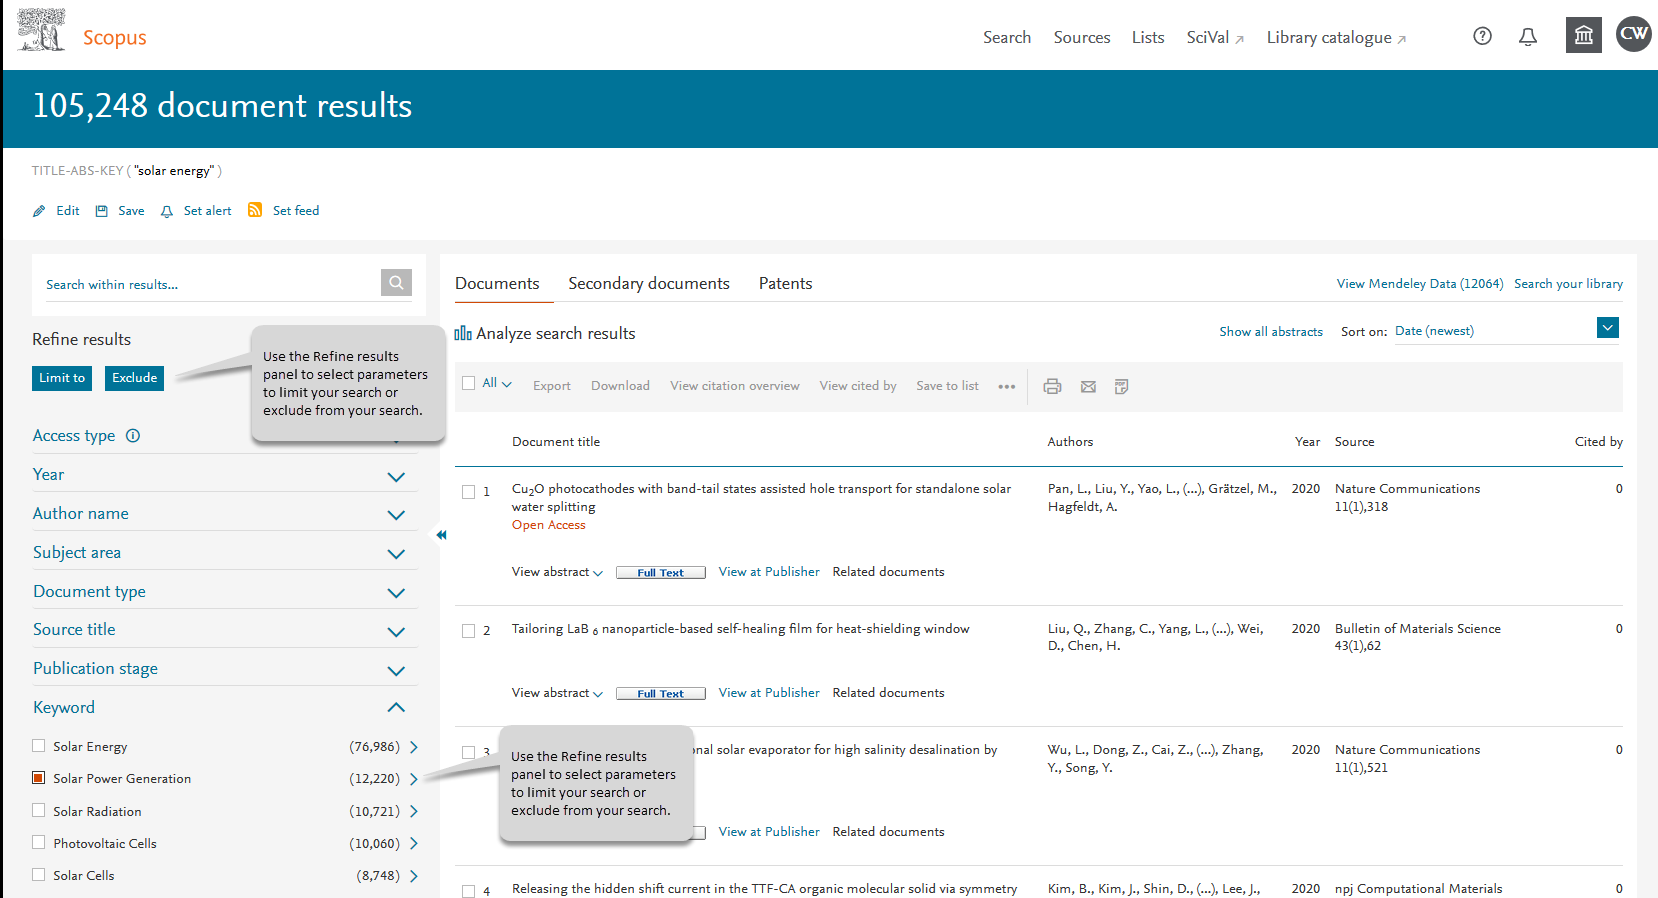Open the Search menu item
Image resolution: width=1658 pixels, height=898 pixels.
pyautogui.click(x=1007, y=37)
